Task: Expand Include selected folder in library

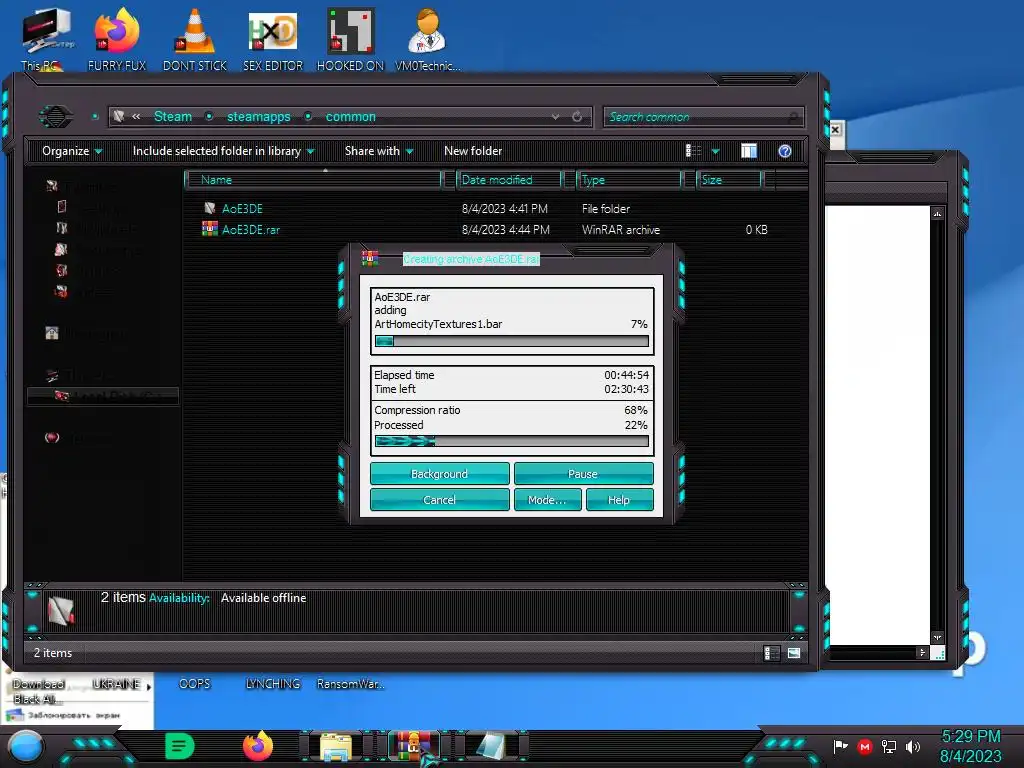Action: coord(223,151)
